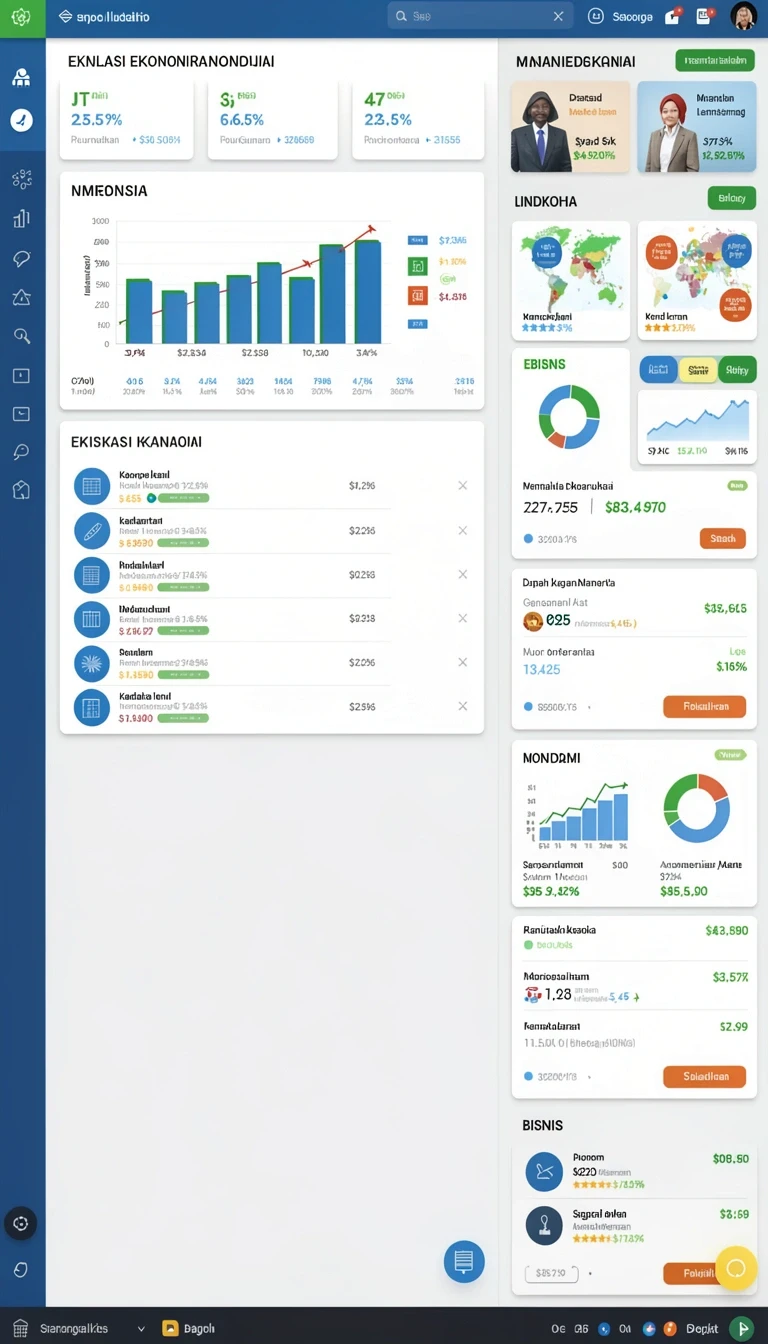Image resolution: width=768 pixels, height=1344 pixels.
Task: Switch to the green Stiry tab
Action: [x=737, y=370]
